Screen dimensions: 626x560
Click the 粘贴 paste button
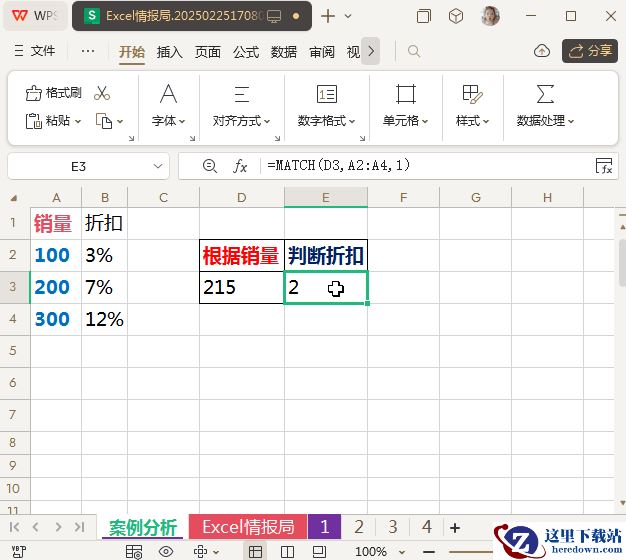[48, 121]
